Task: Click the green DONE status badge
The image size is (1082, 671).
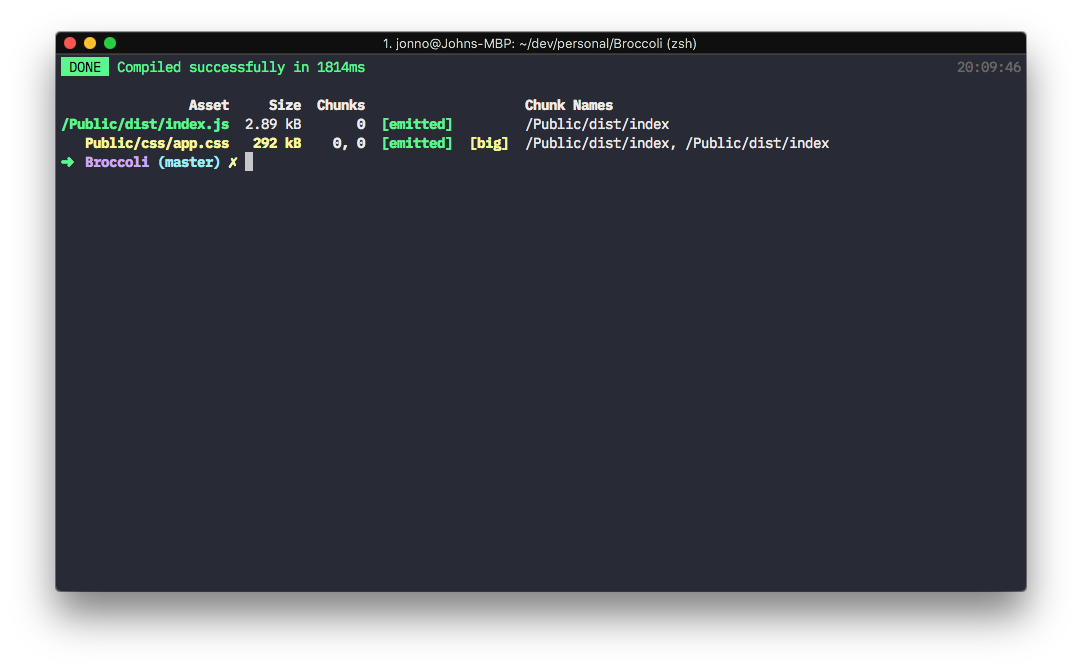Action: click(x=84, y=67)
